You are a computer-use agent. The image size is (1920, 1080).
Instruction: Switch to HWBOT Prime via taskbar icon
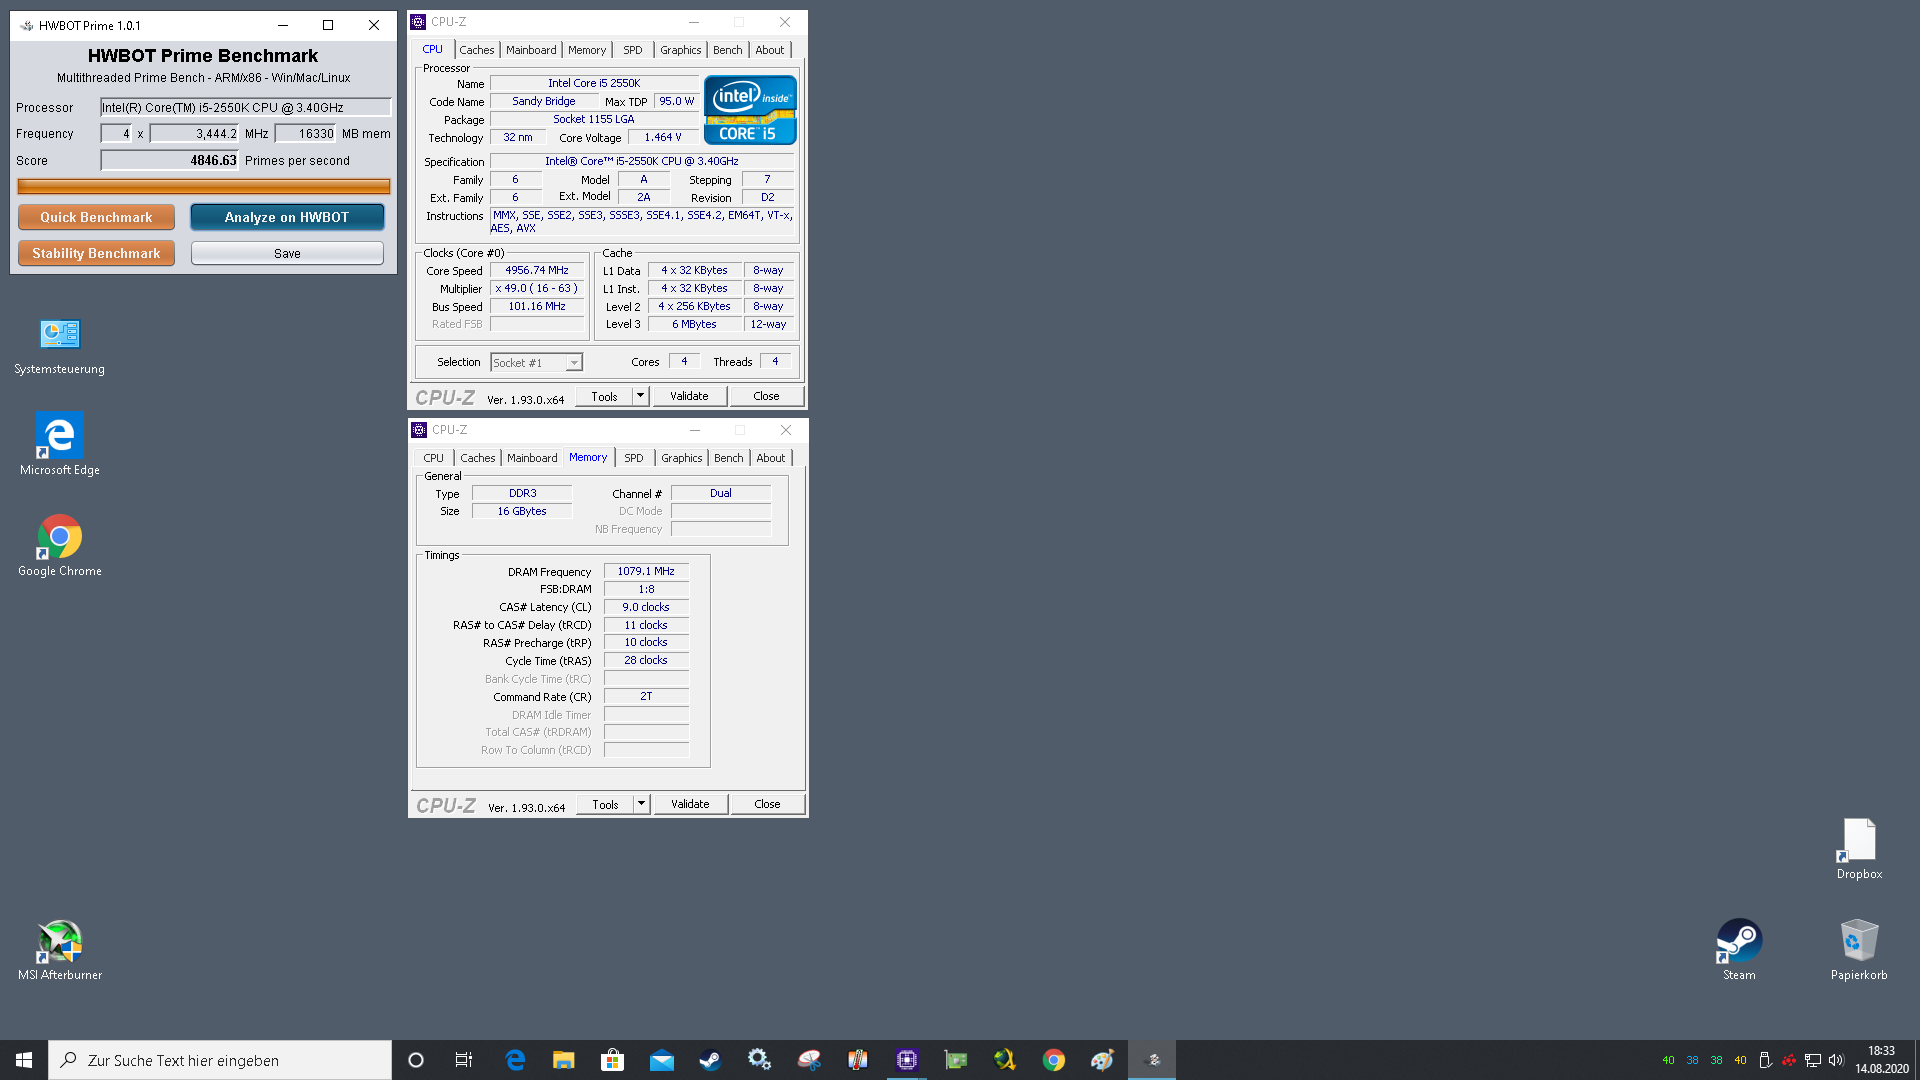pyautogui.click(x=1152, y=1060)
